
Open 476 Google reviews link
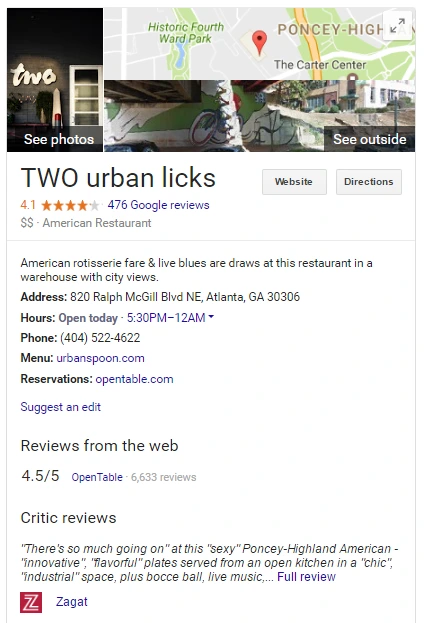click(x=158, y=205)
